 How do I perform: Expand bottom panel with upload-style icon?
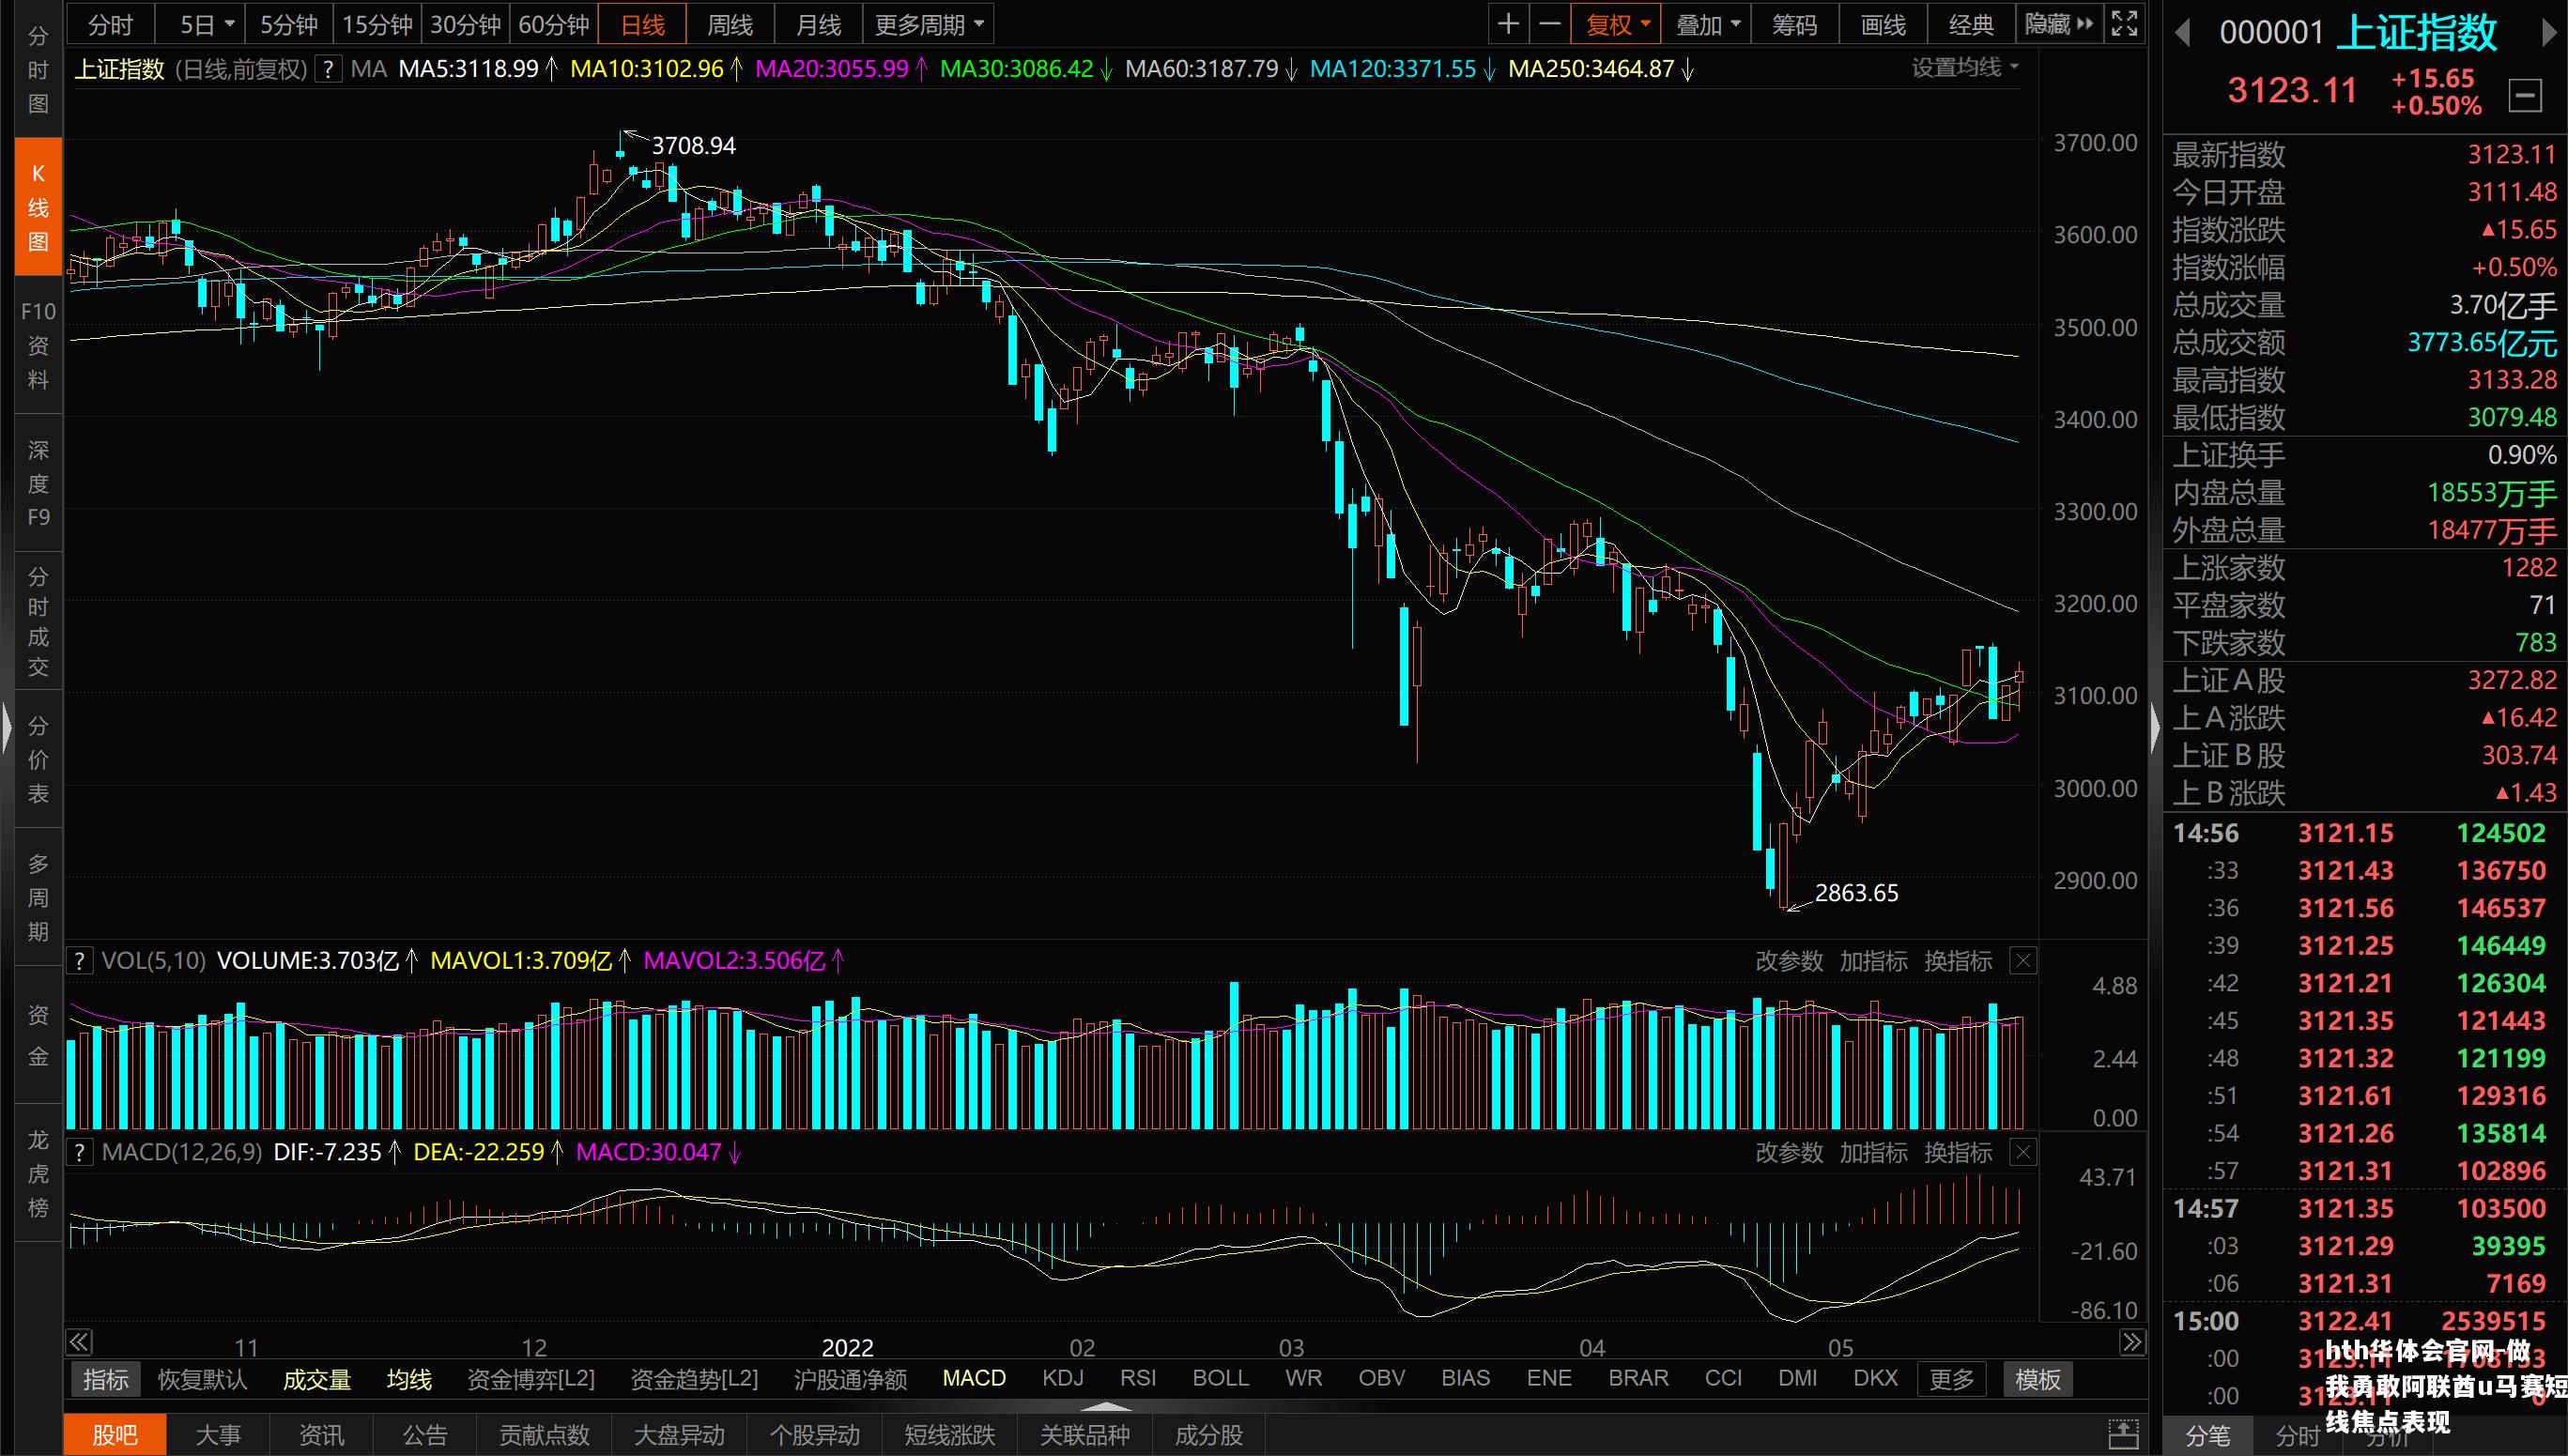click(2123, 1434)
